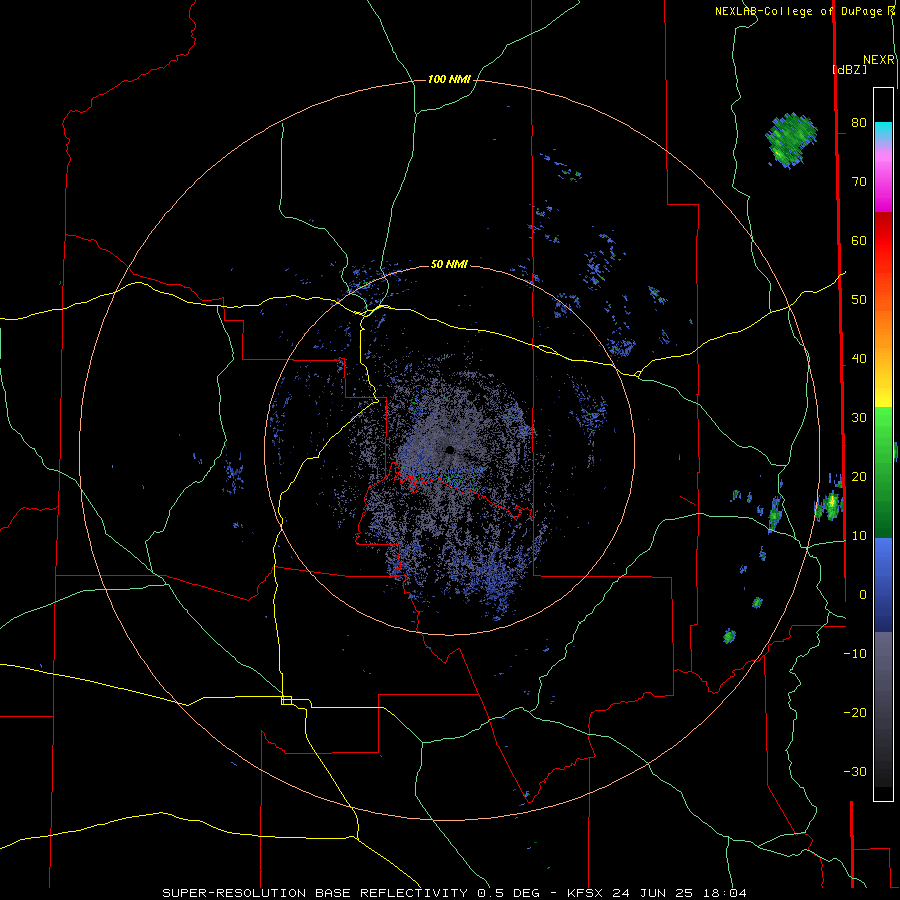Click the square highway junction marker
This screenshot has width=900, height=900.
pyautogui.click(x=286, y=700)
